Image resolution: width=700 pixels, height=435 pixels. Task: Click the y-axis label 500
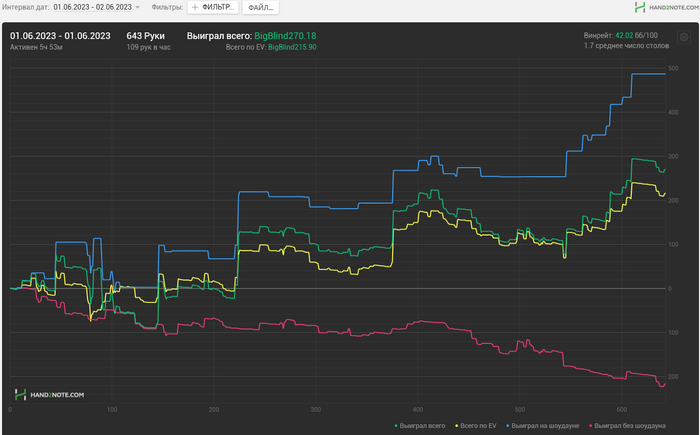pos(673,68)
